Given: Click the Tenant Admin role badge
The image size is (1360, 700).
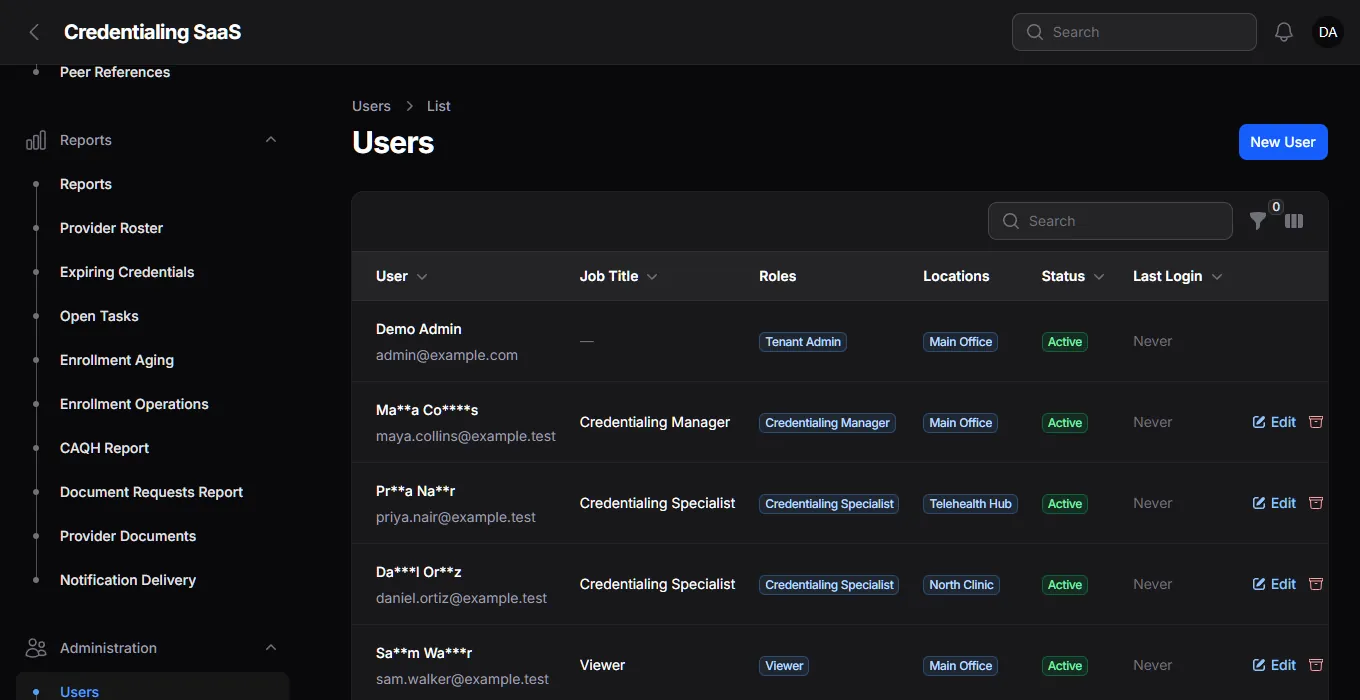Looking at the screenshot, I should coord(803,342).
